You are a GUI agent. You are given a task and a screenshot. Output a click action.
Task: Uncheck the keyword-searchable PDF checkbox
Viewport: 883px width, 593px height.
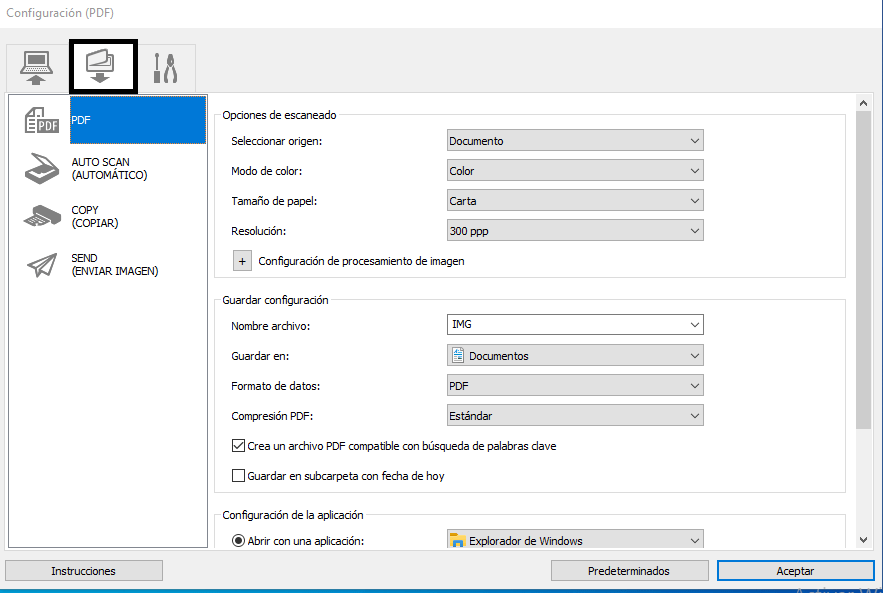tap(238, 446)
